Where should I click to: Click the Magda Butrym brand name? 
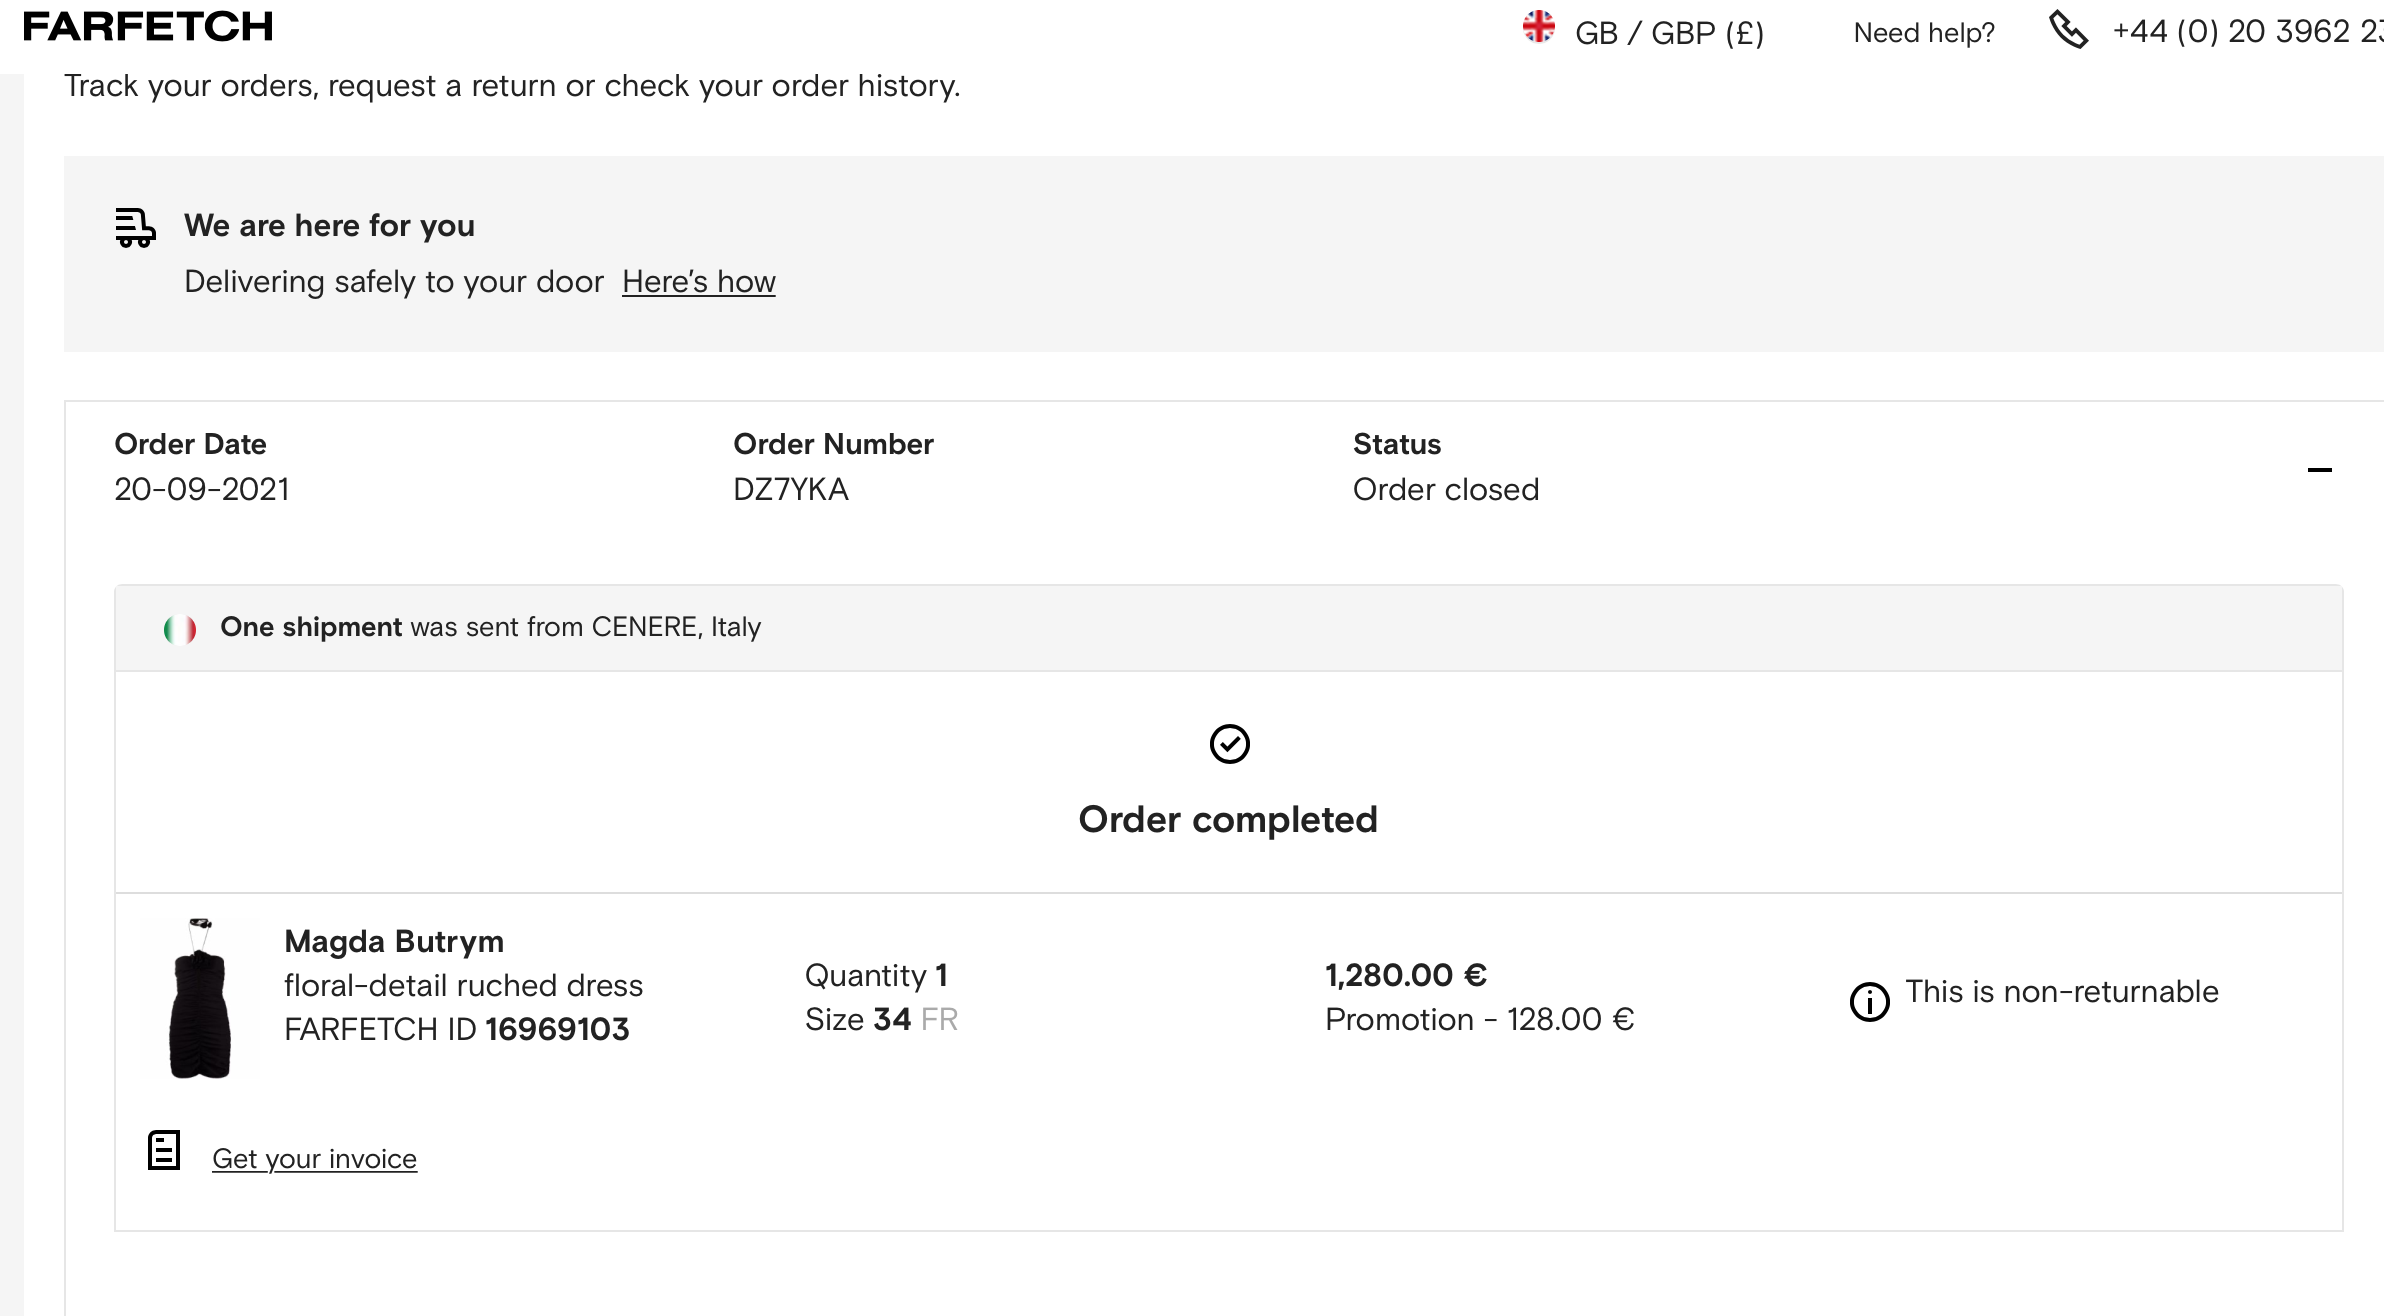click(x=394, y=941)
